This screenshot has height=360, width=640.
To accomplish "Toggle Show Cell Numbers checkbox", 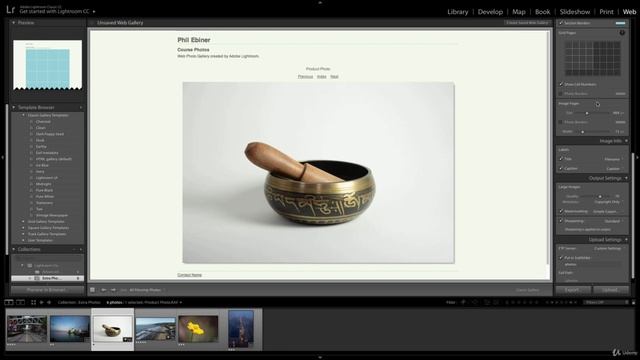I will pyautogui.click(x=561, y=84).
